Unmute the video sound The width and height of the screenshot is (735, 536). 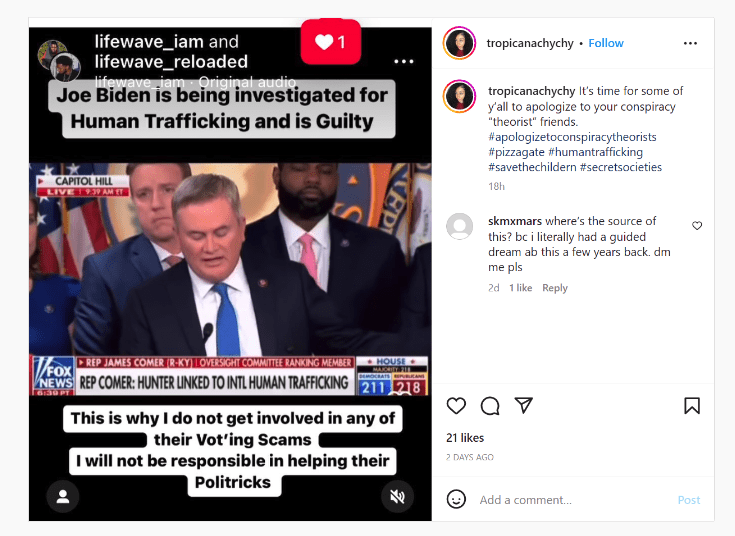(x=398, y=497)
